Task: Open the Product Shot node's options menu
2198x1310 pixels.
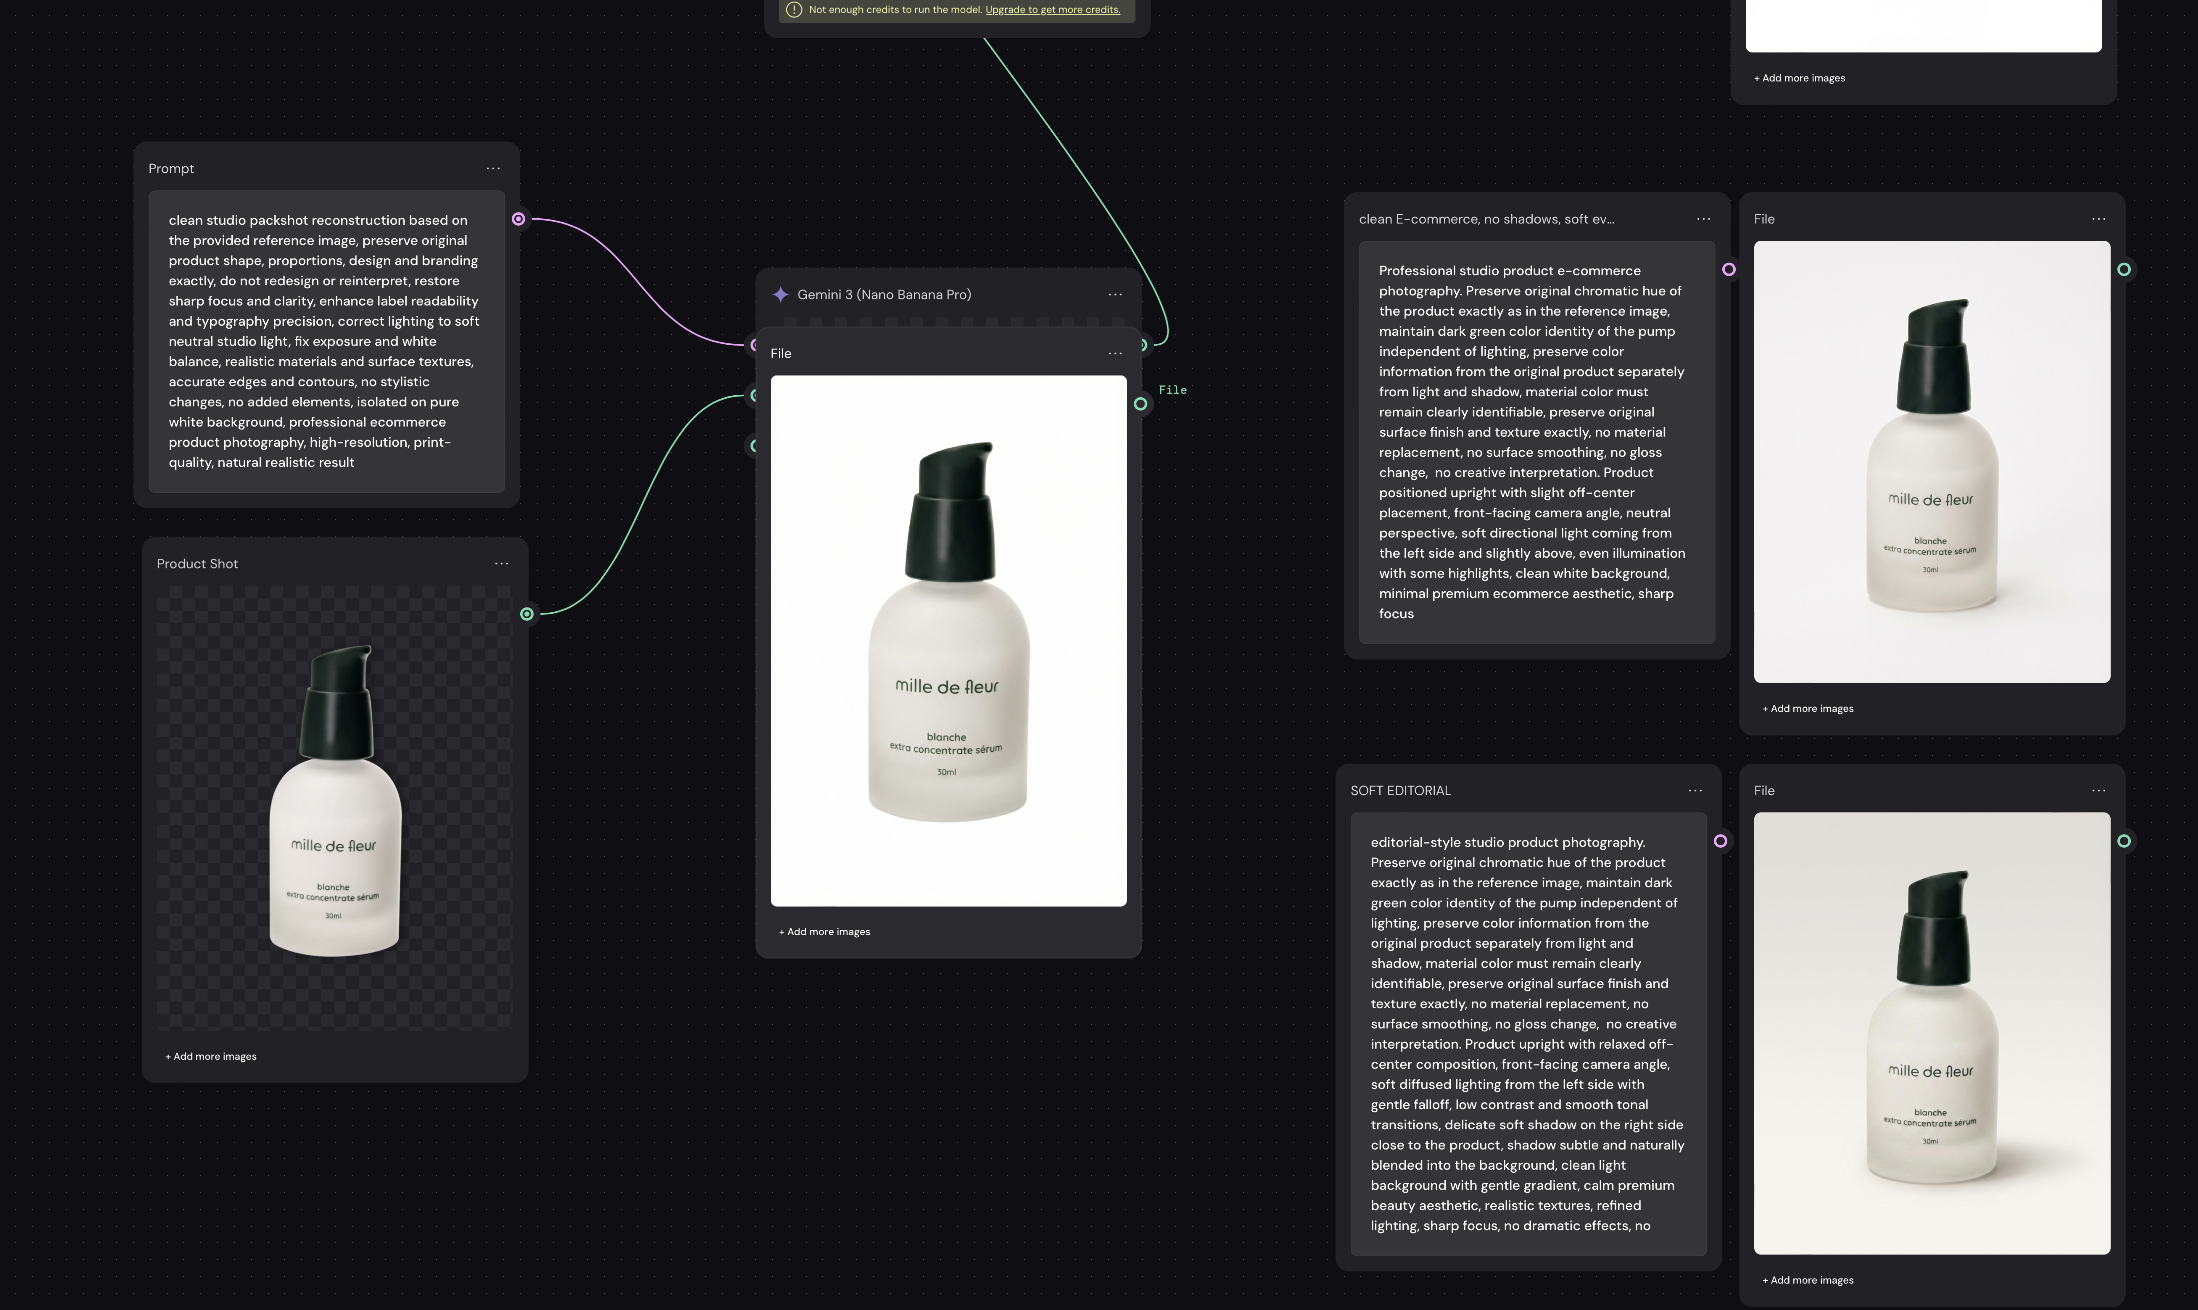Action: (502, 563)
